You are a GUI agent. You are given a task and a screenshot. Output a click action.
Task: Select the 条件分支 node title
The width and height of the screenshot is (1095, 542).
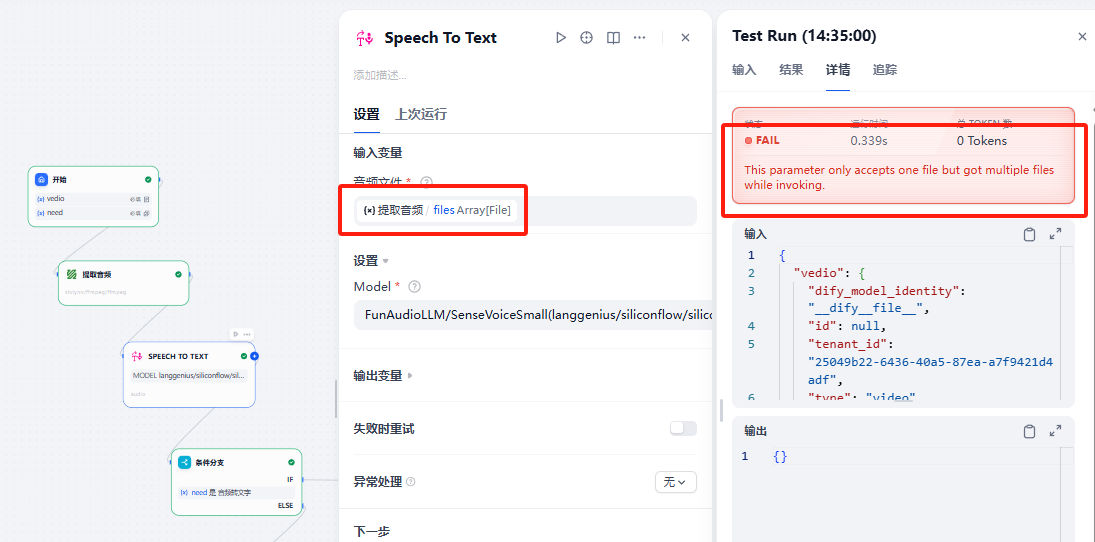(210, 462)
